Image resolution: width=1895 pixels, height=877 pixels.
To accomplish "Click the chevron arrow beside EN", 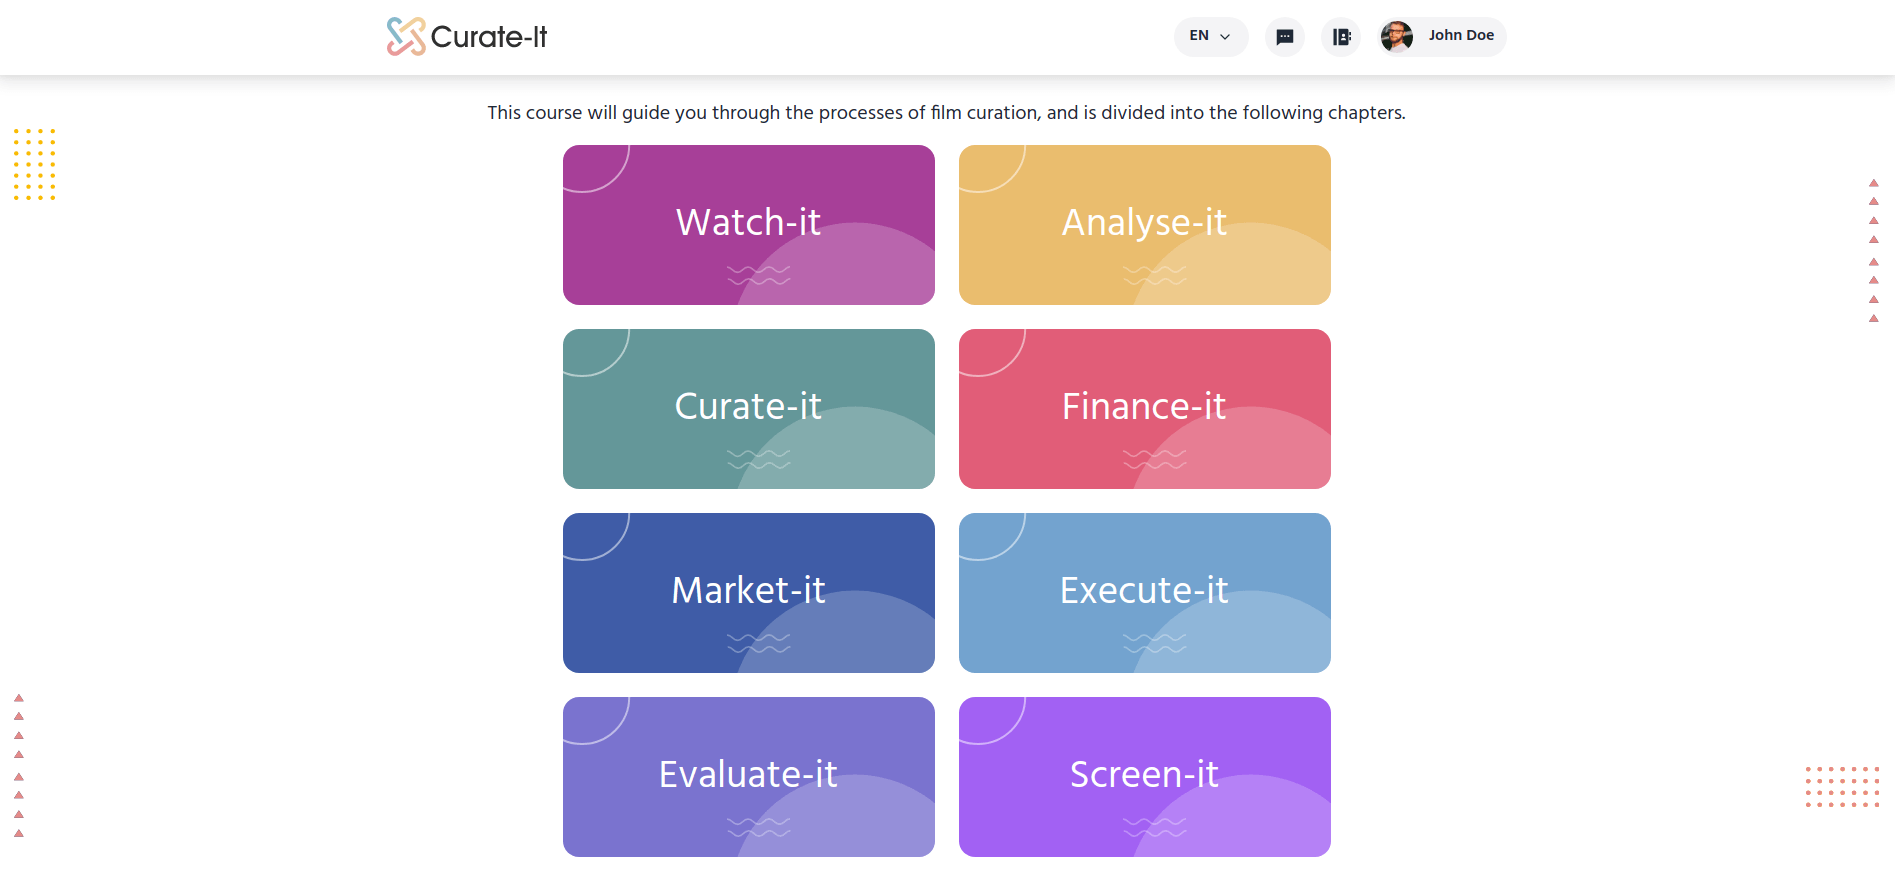I will (x=1225, y=37).
